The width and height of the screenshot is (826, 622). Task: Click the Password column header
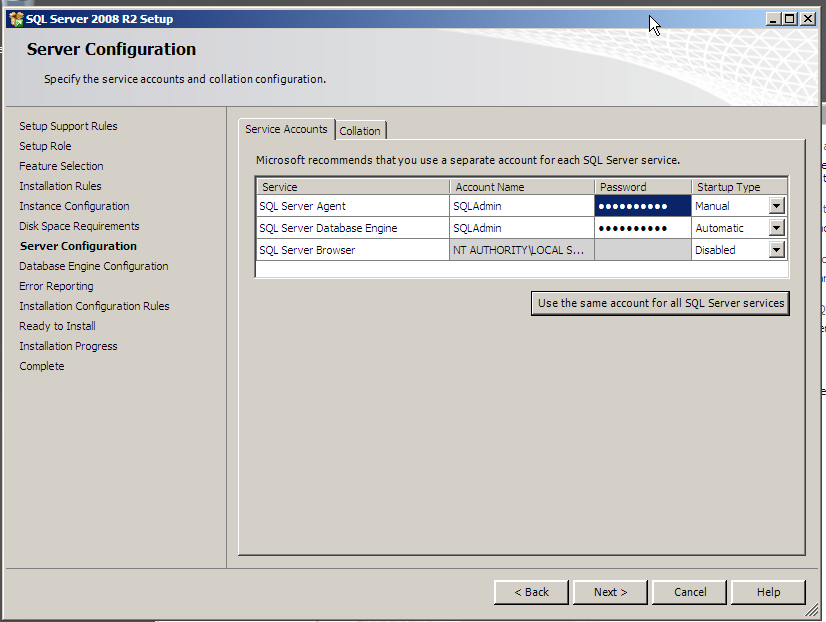[x=643, y=187]
